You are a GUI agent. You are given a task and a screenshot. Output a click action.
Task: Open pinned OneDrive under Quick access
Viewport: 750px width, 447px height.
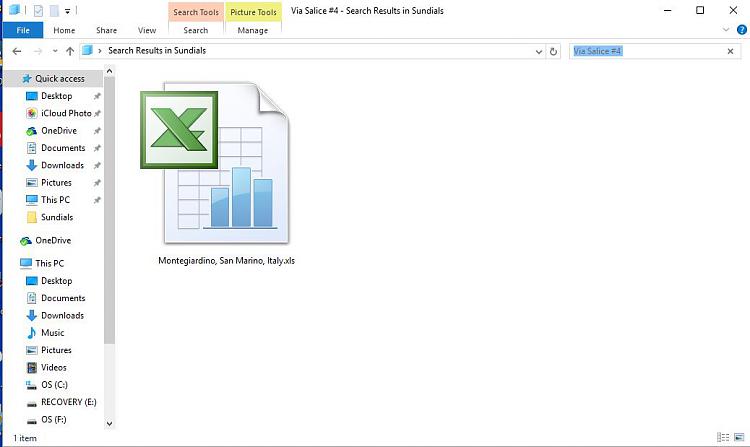coord(59,131)
